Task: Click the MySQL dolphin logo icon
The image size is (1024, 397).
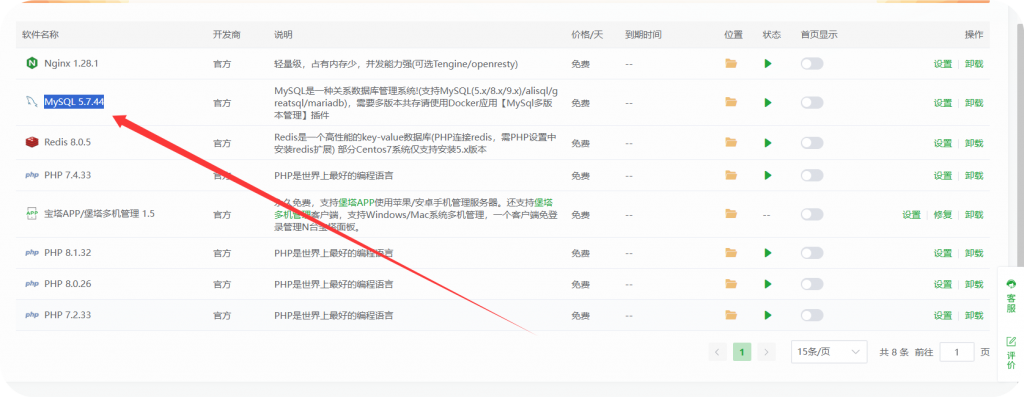Action: 31,102
